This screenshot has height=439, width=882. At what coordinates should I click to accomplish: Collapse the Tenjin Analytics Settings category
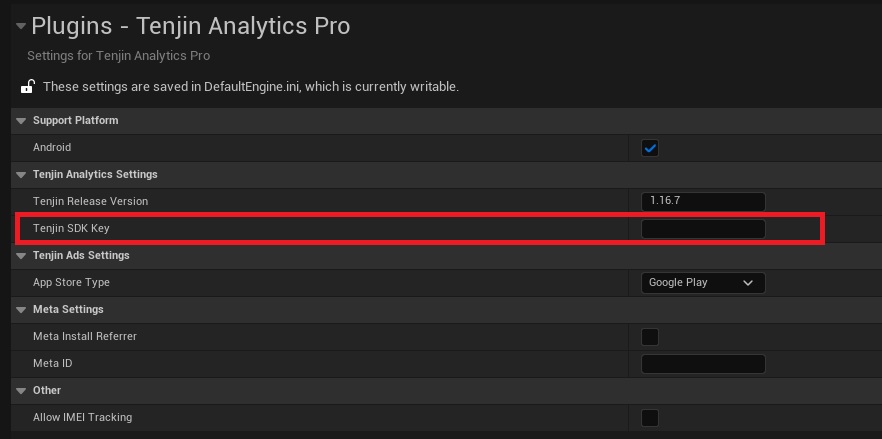(21, 174)
